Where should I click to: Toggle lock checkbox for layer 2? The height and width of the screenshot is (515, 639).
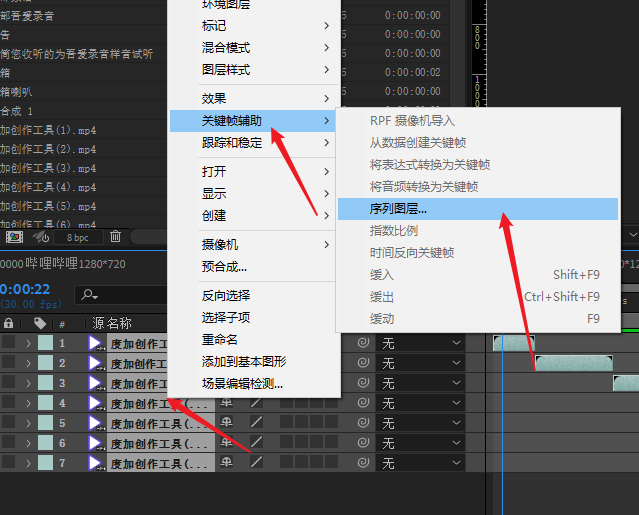click(9, 362)
